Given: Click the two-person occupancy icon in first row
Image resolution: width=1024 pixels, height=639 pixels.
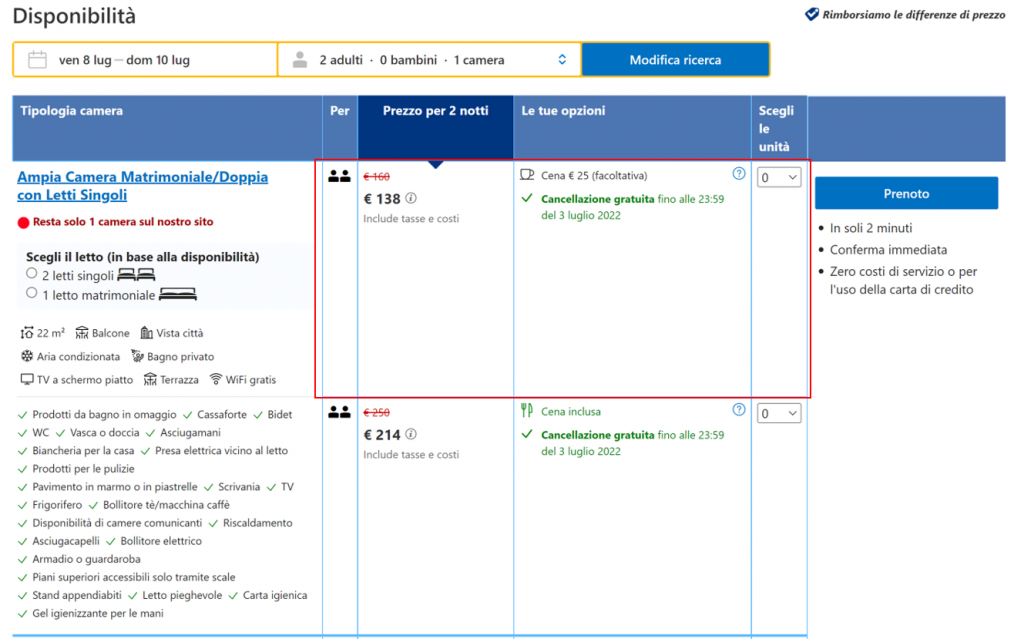Looking at the screenshot, I should (x=339, y=176).
